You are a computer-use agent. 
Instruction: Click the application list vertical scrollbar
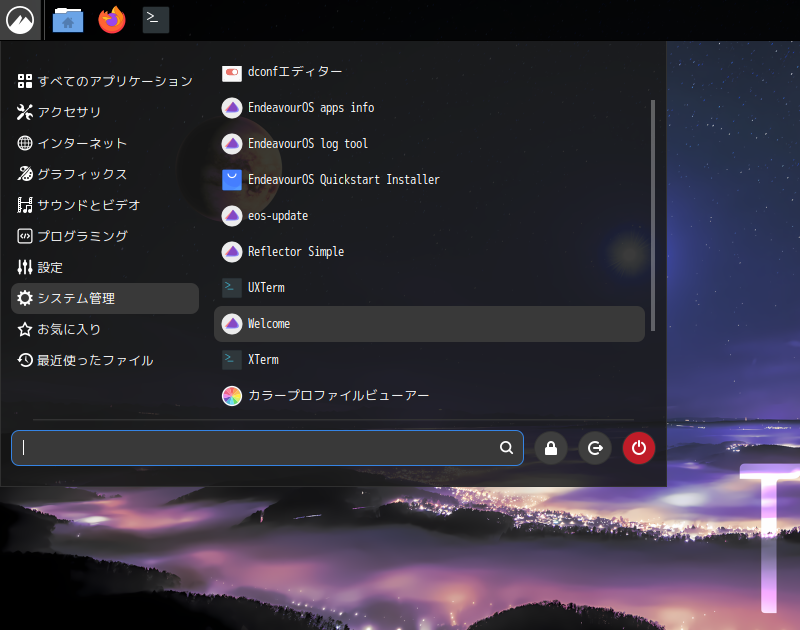[653, 215]
